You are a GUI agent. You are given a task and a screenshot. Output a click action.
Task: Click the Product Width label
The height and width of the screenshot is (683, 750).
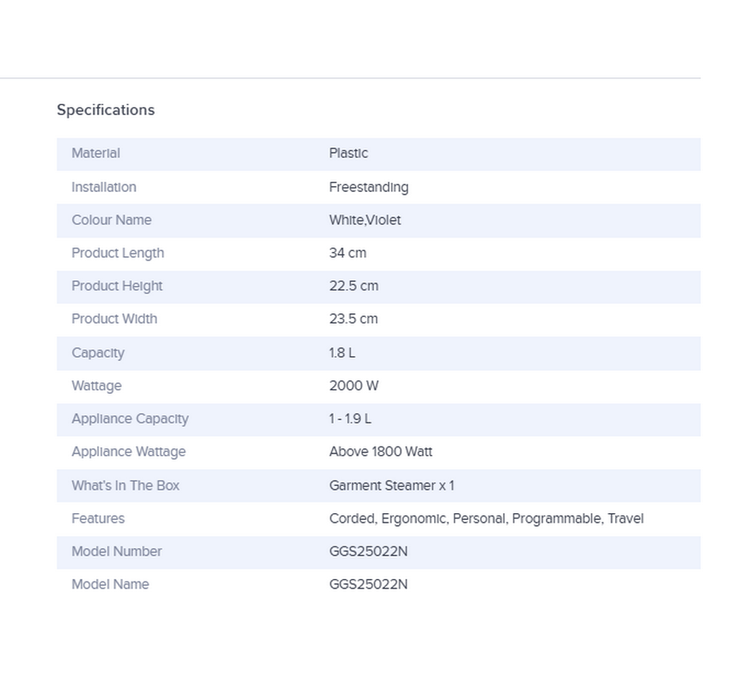click(x=114, y=319)
